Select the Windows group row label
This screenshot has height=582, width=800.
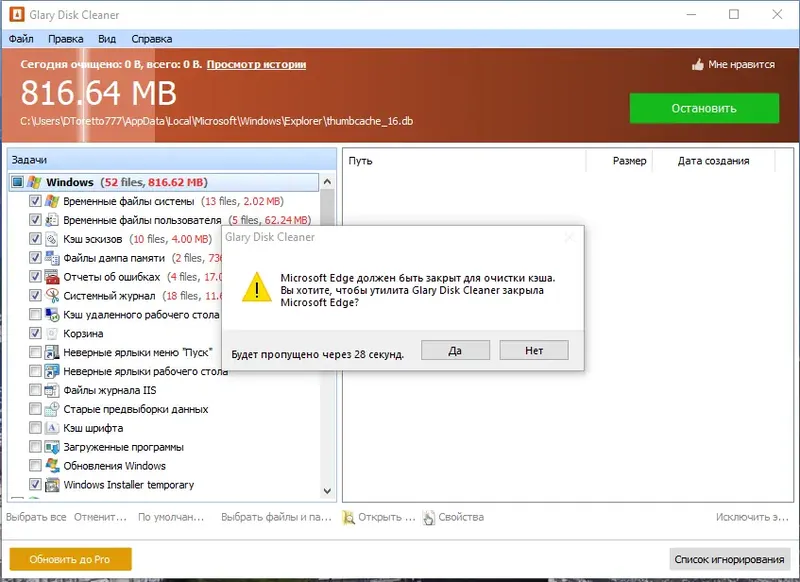70,182
